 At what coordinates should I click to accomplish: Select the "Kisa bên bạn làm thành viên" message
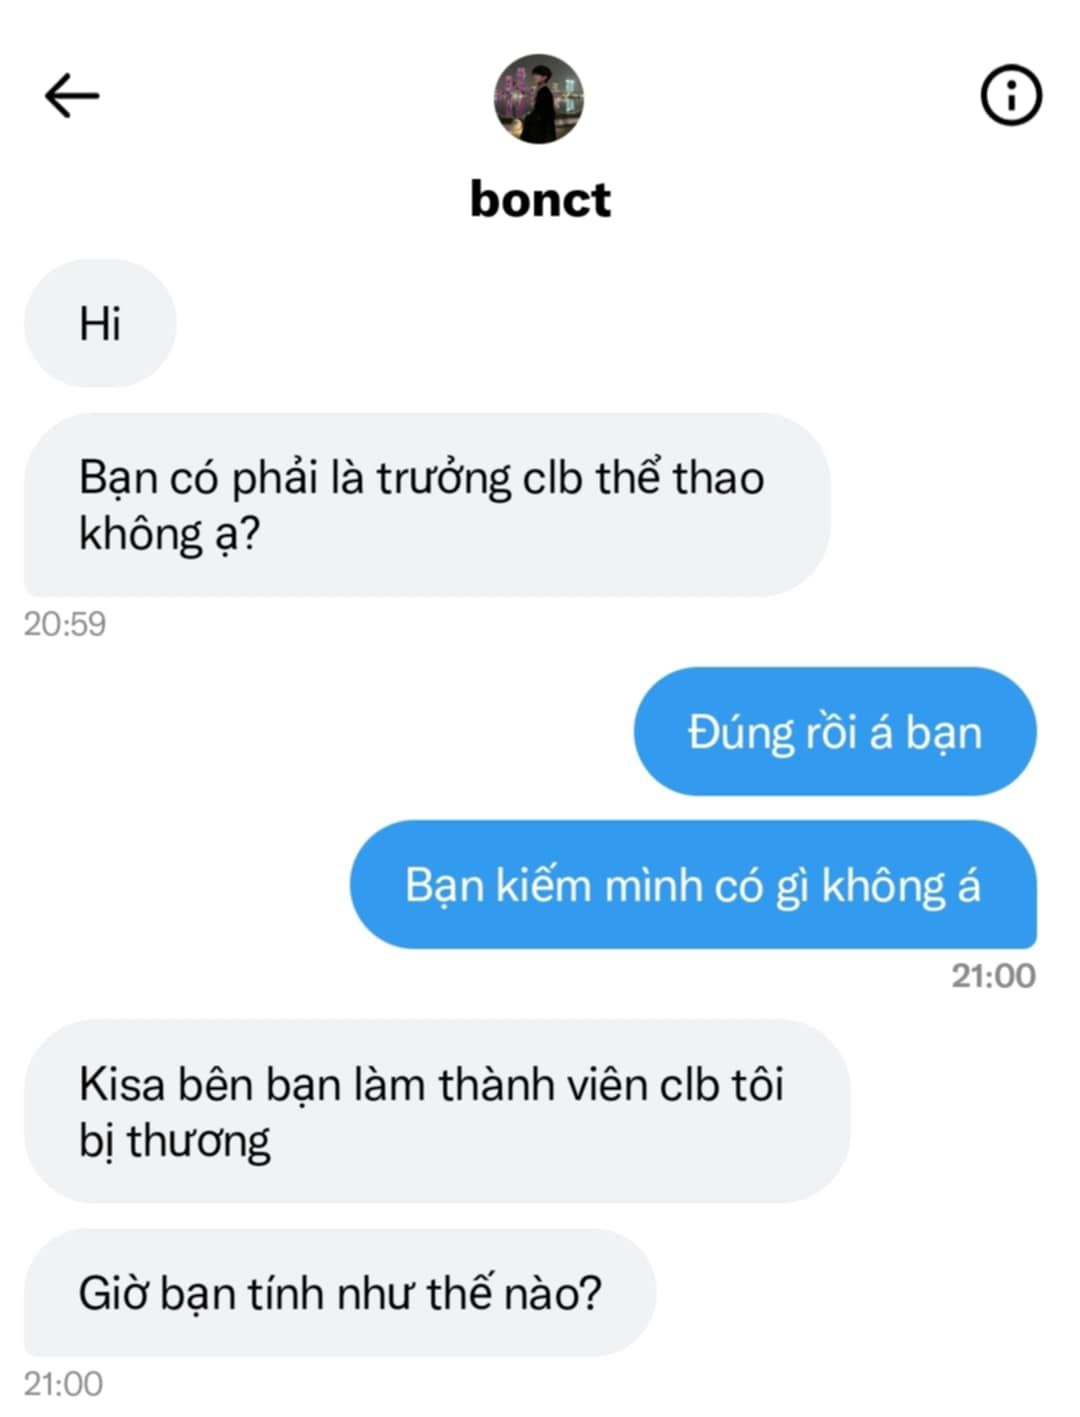[437, 1112]
